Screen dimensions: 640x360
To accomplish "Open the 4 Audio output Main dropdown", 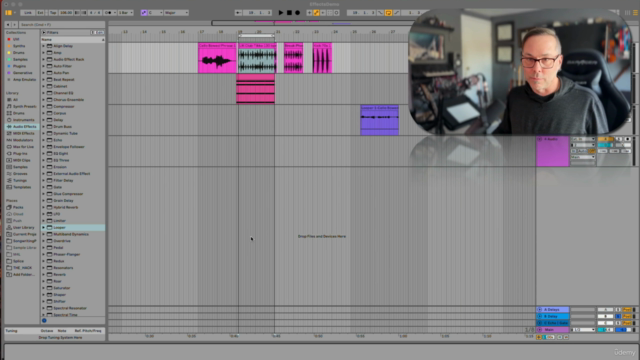I will [x=583, y=157].
